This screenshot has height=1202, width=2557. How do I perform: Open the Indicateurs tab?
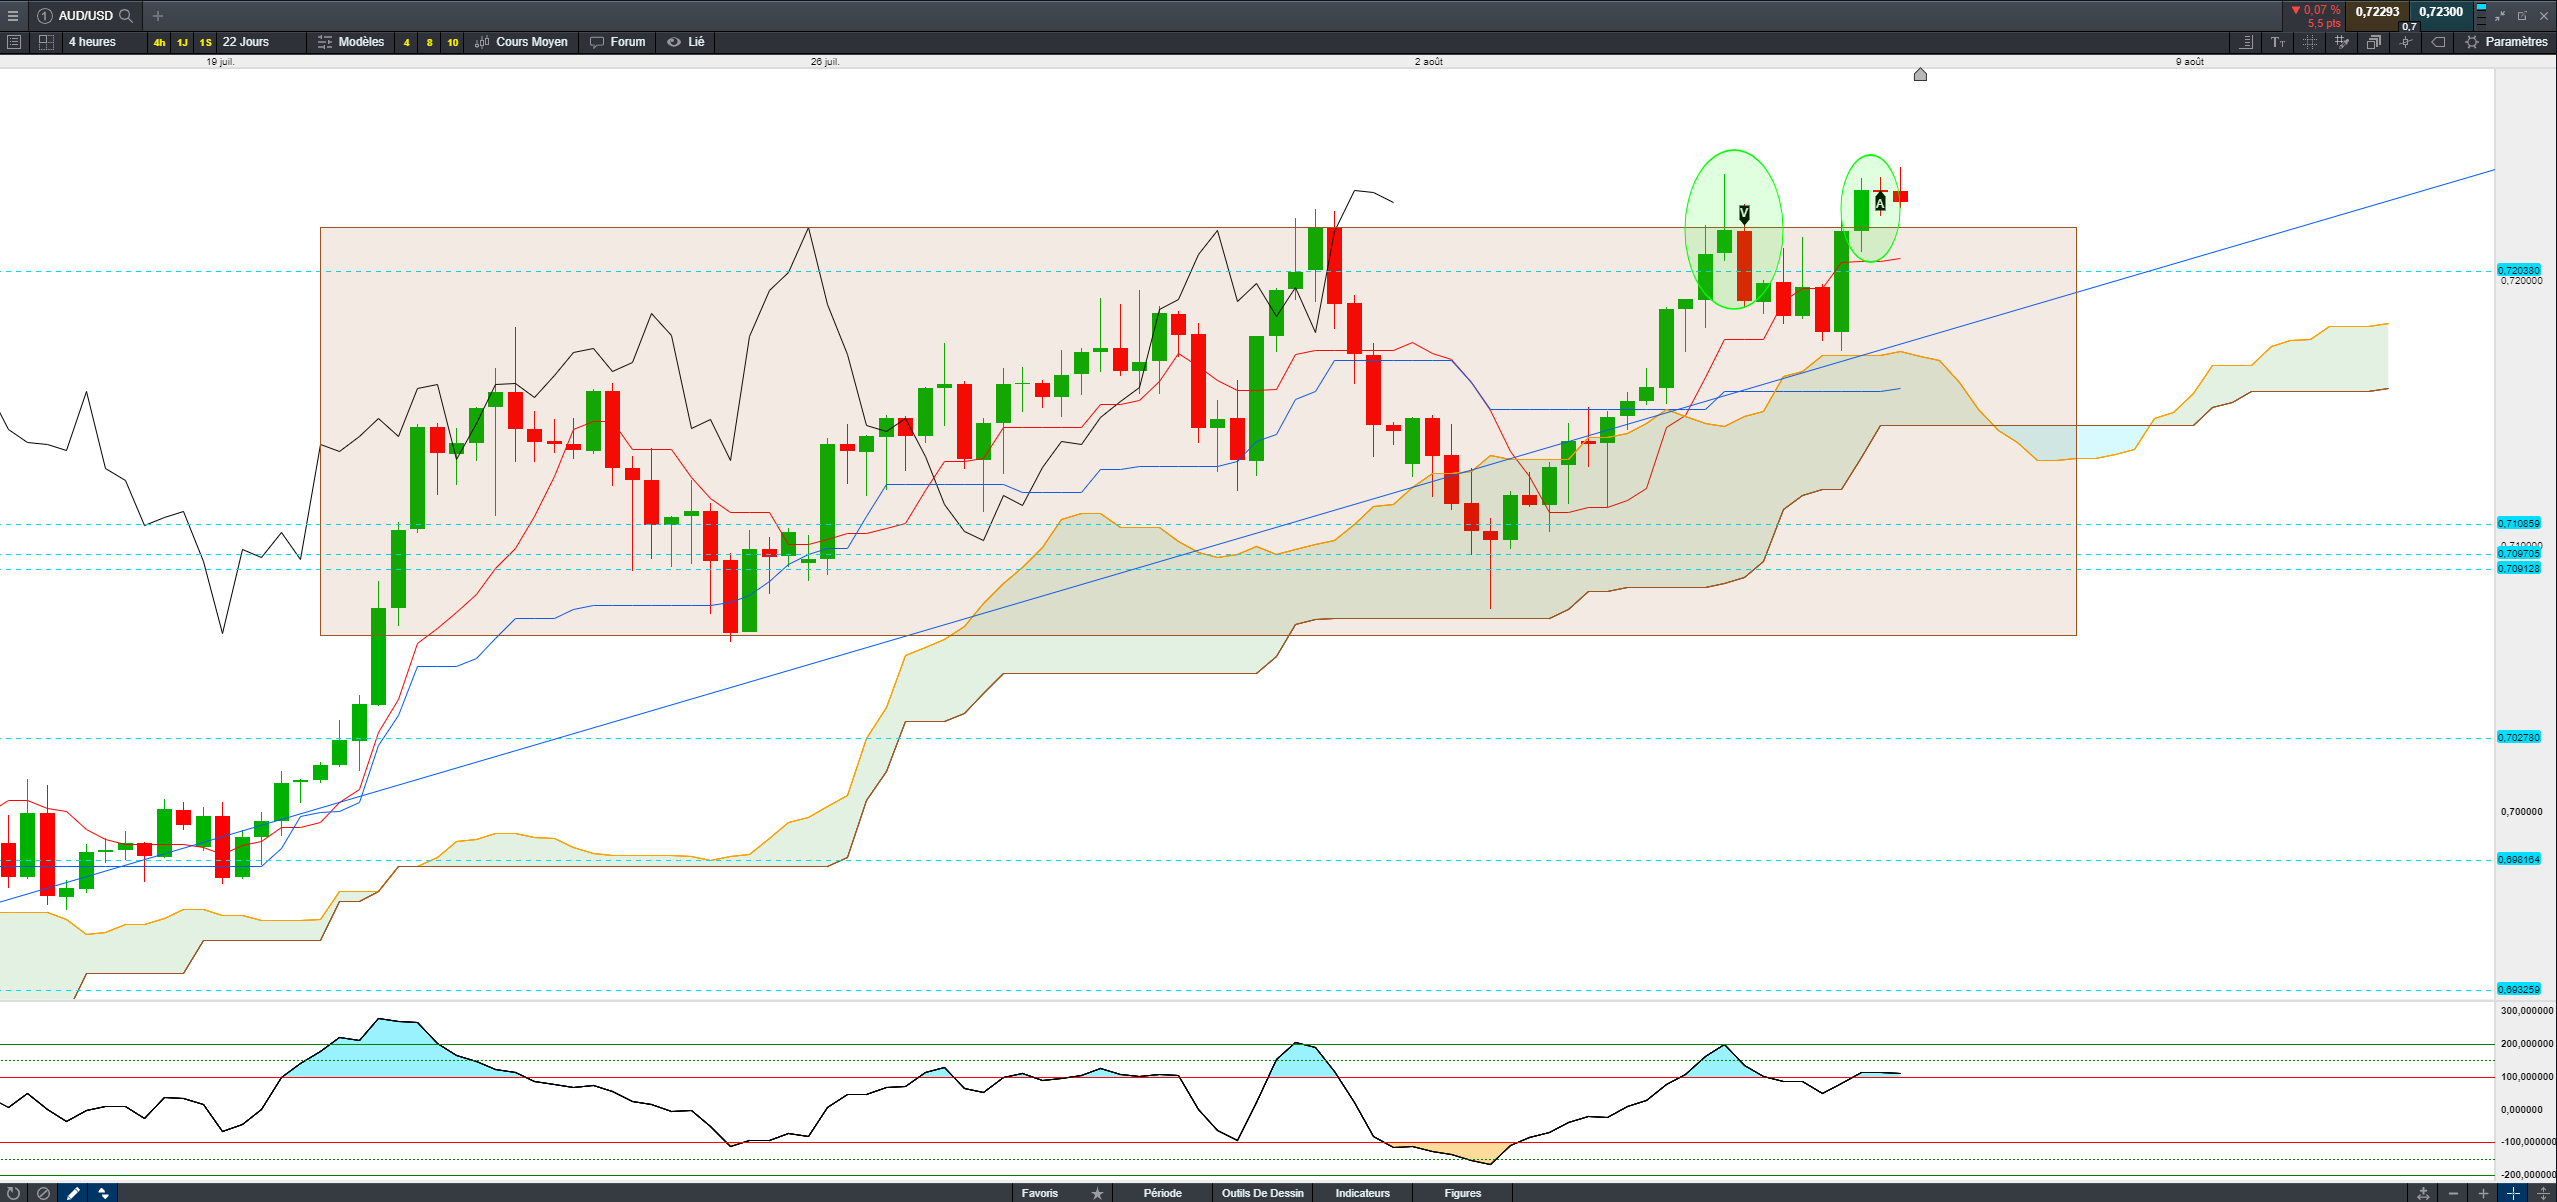pyautogui.click(x=1362, y=1193)
